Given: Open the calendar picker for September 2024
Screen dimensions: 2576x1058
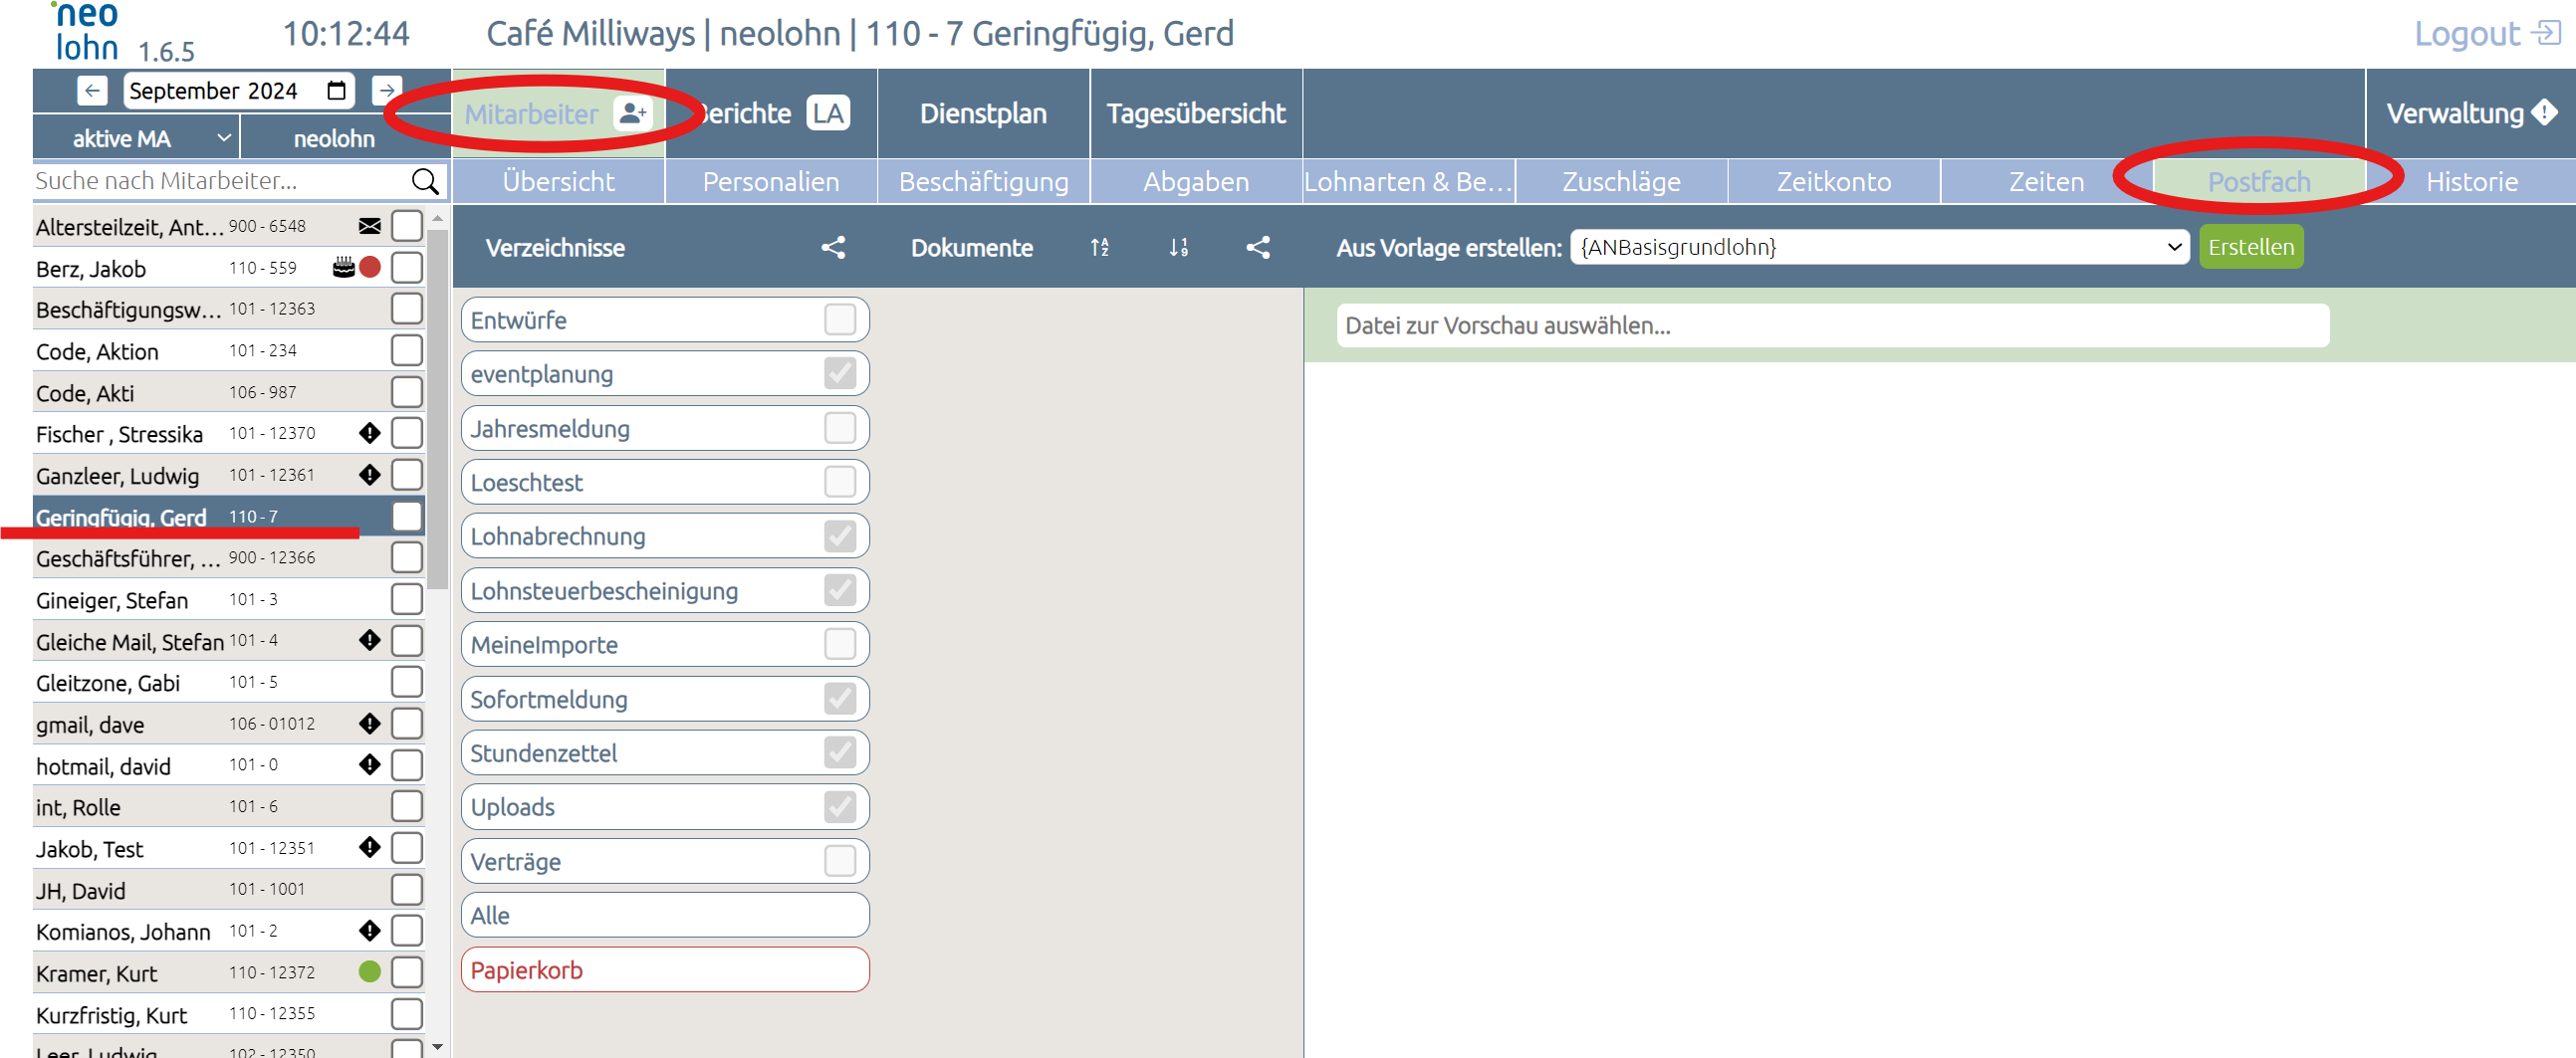Looking at the screenshot, I should 337,91.
